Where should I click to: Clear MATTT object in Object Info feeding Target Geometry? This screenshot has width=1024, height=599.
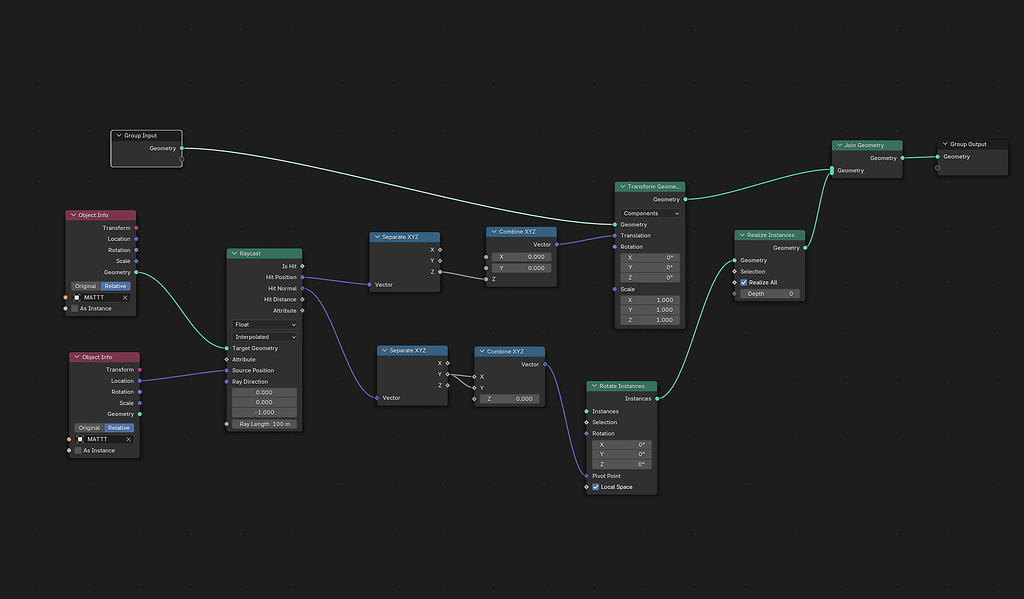(125, 297)
